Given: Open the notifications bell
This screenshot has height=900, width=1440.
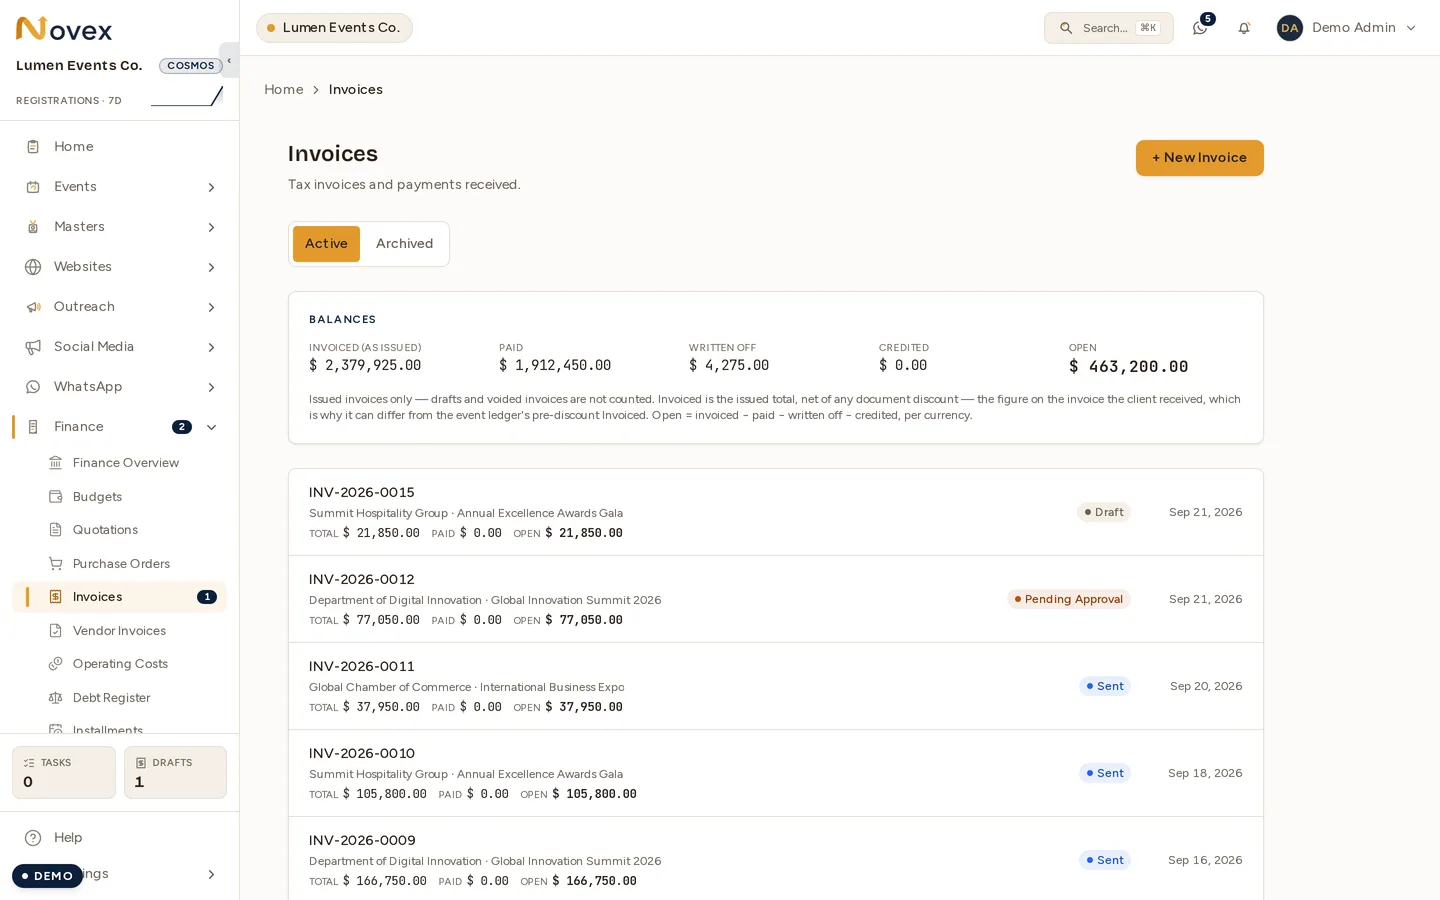Looking at the screenshot, I should pyautogui.click(x=1244, y=28).
